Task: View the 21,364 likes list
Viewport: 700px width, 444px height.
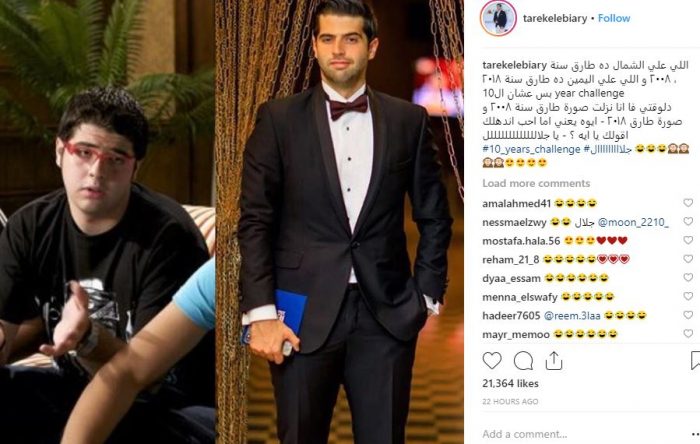Action: coord(510,383)
